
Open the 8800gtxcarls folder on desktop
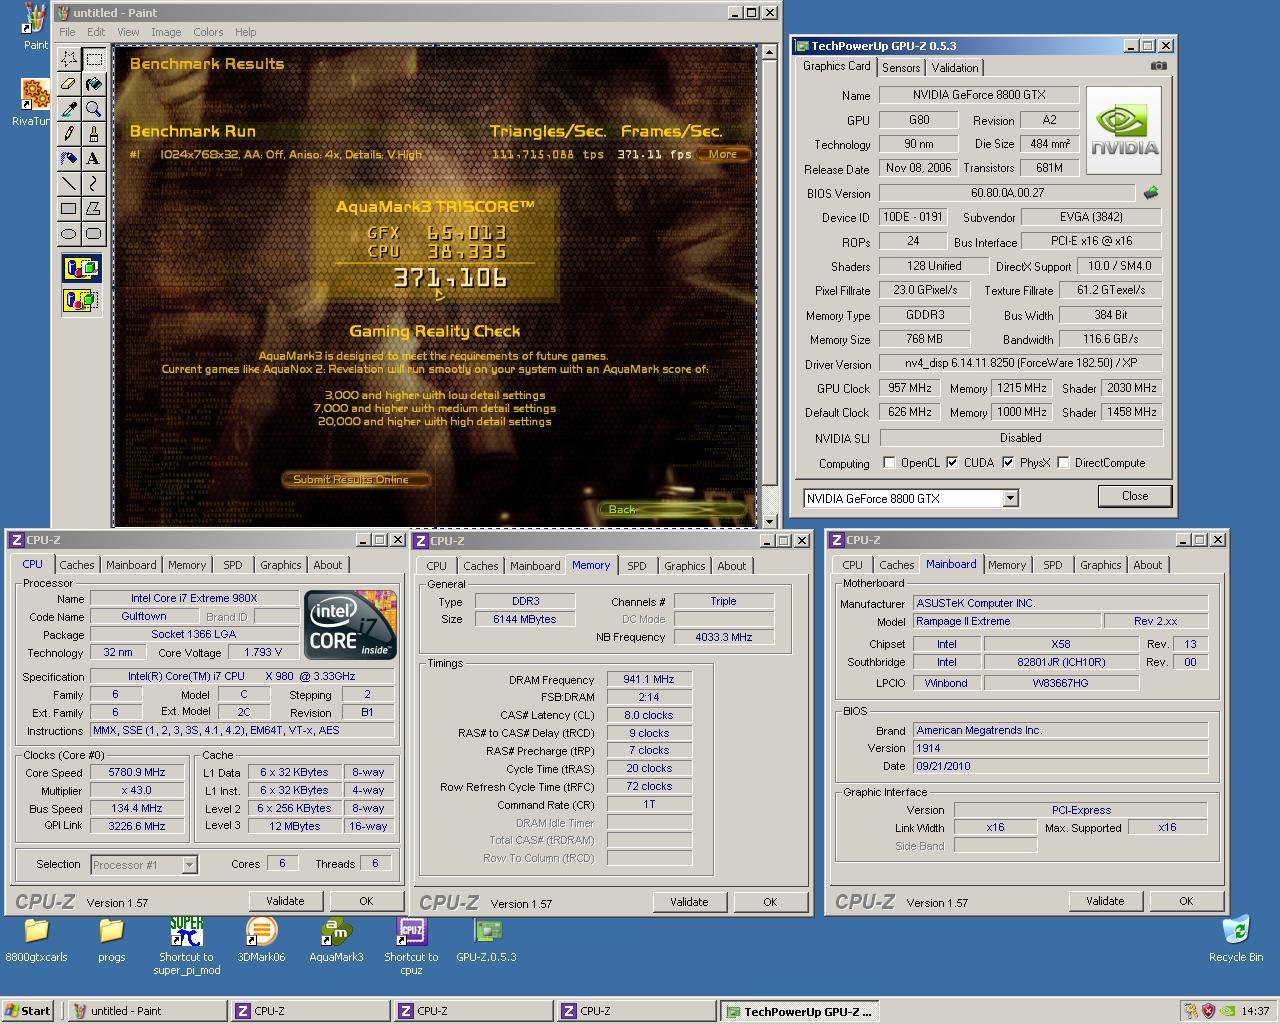point(36,939)
